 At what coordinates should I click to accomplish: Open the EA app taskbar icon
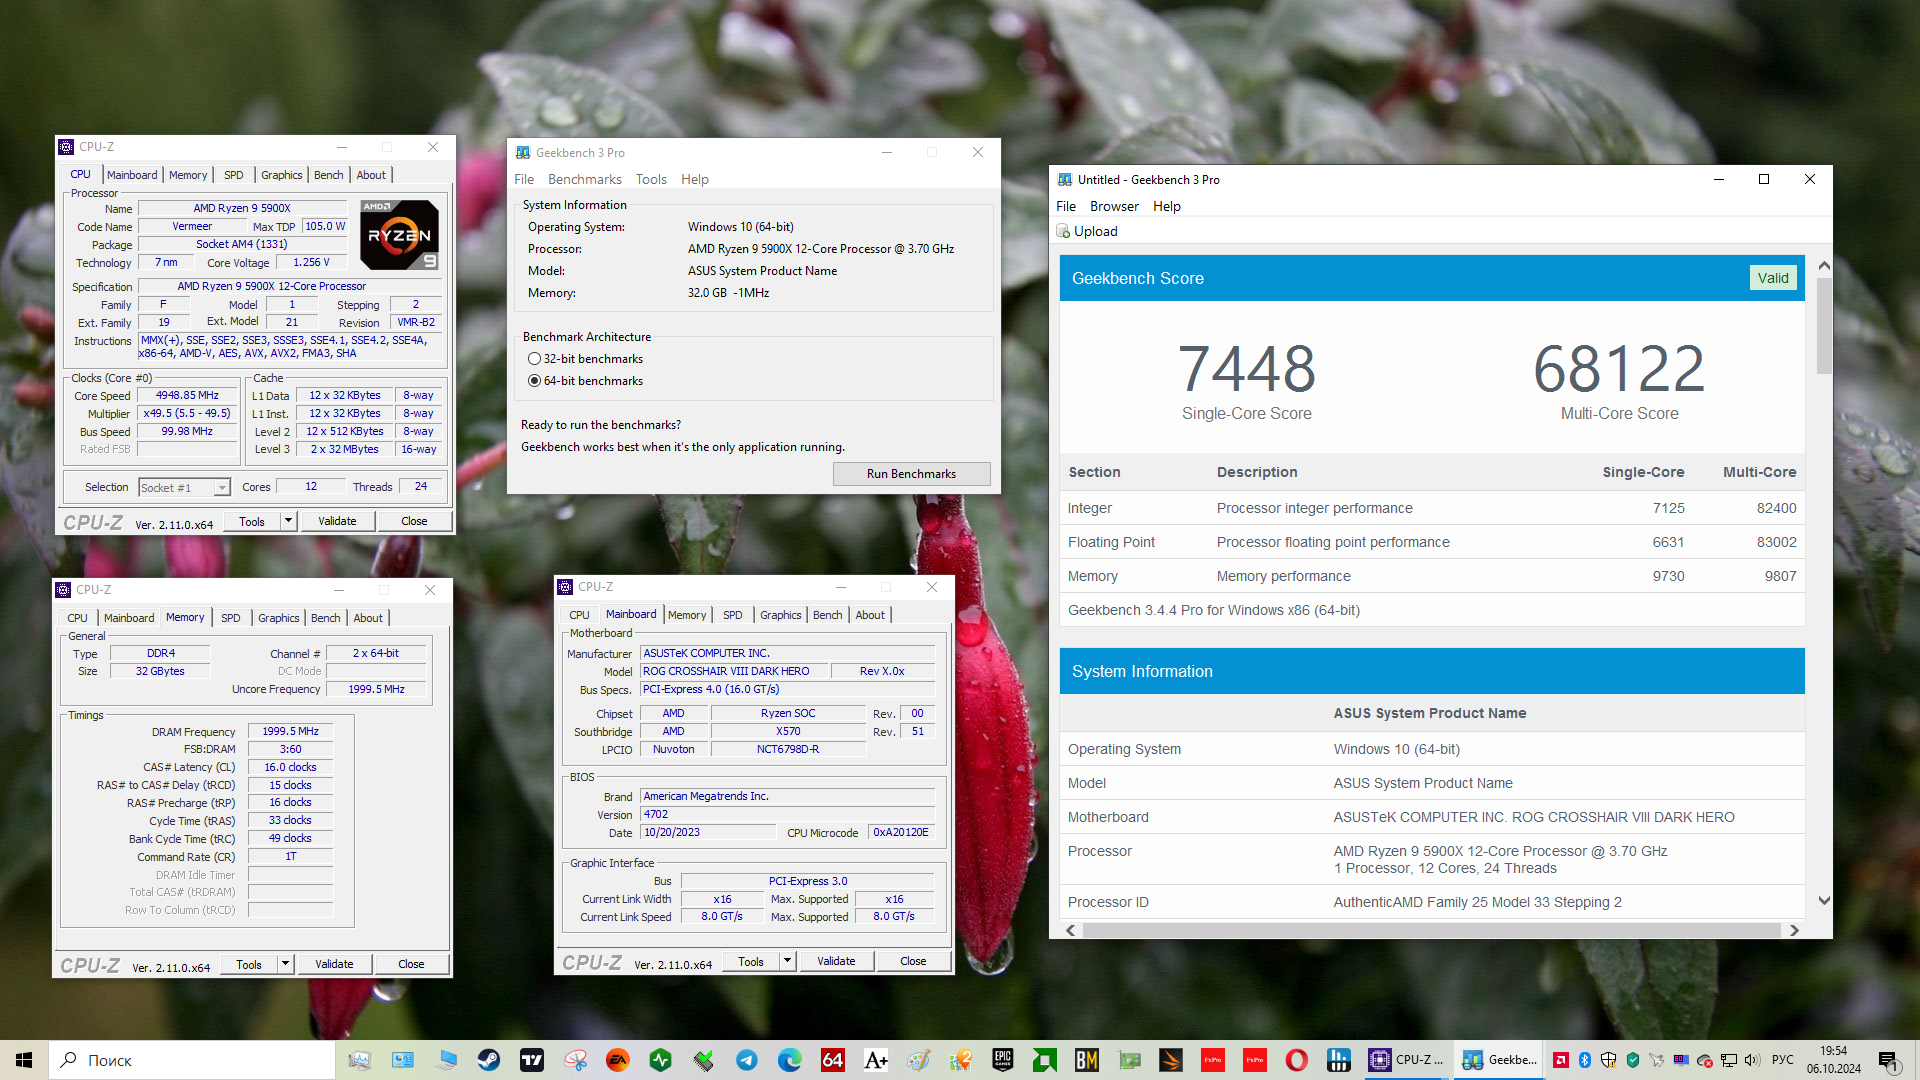(x=618, y=1060)
